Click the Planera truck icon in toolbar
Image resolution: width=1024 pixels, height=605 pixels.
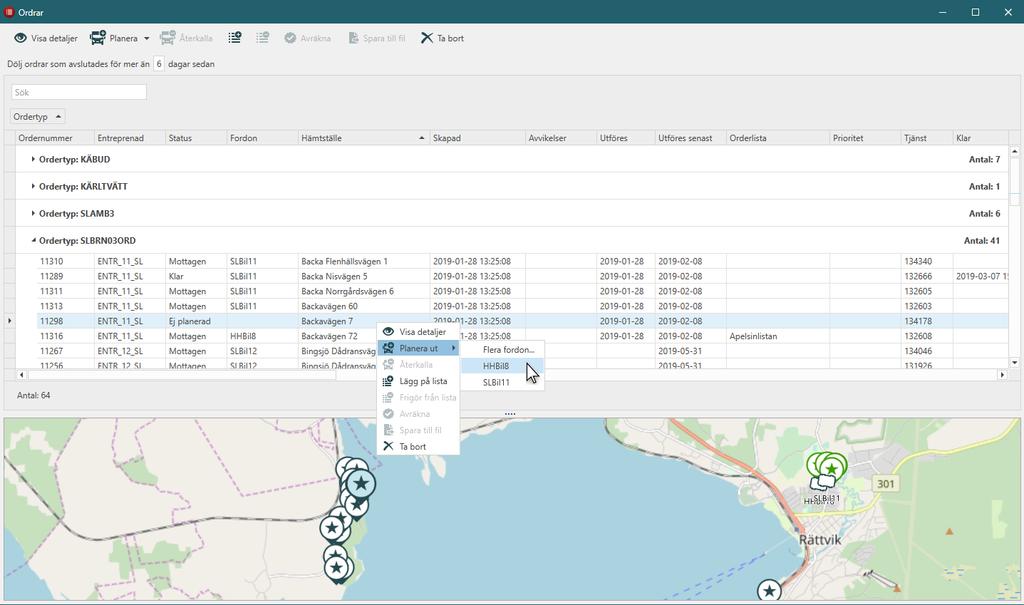point(98,38)
